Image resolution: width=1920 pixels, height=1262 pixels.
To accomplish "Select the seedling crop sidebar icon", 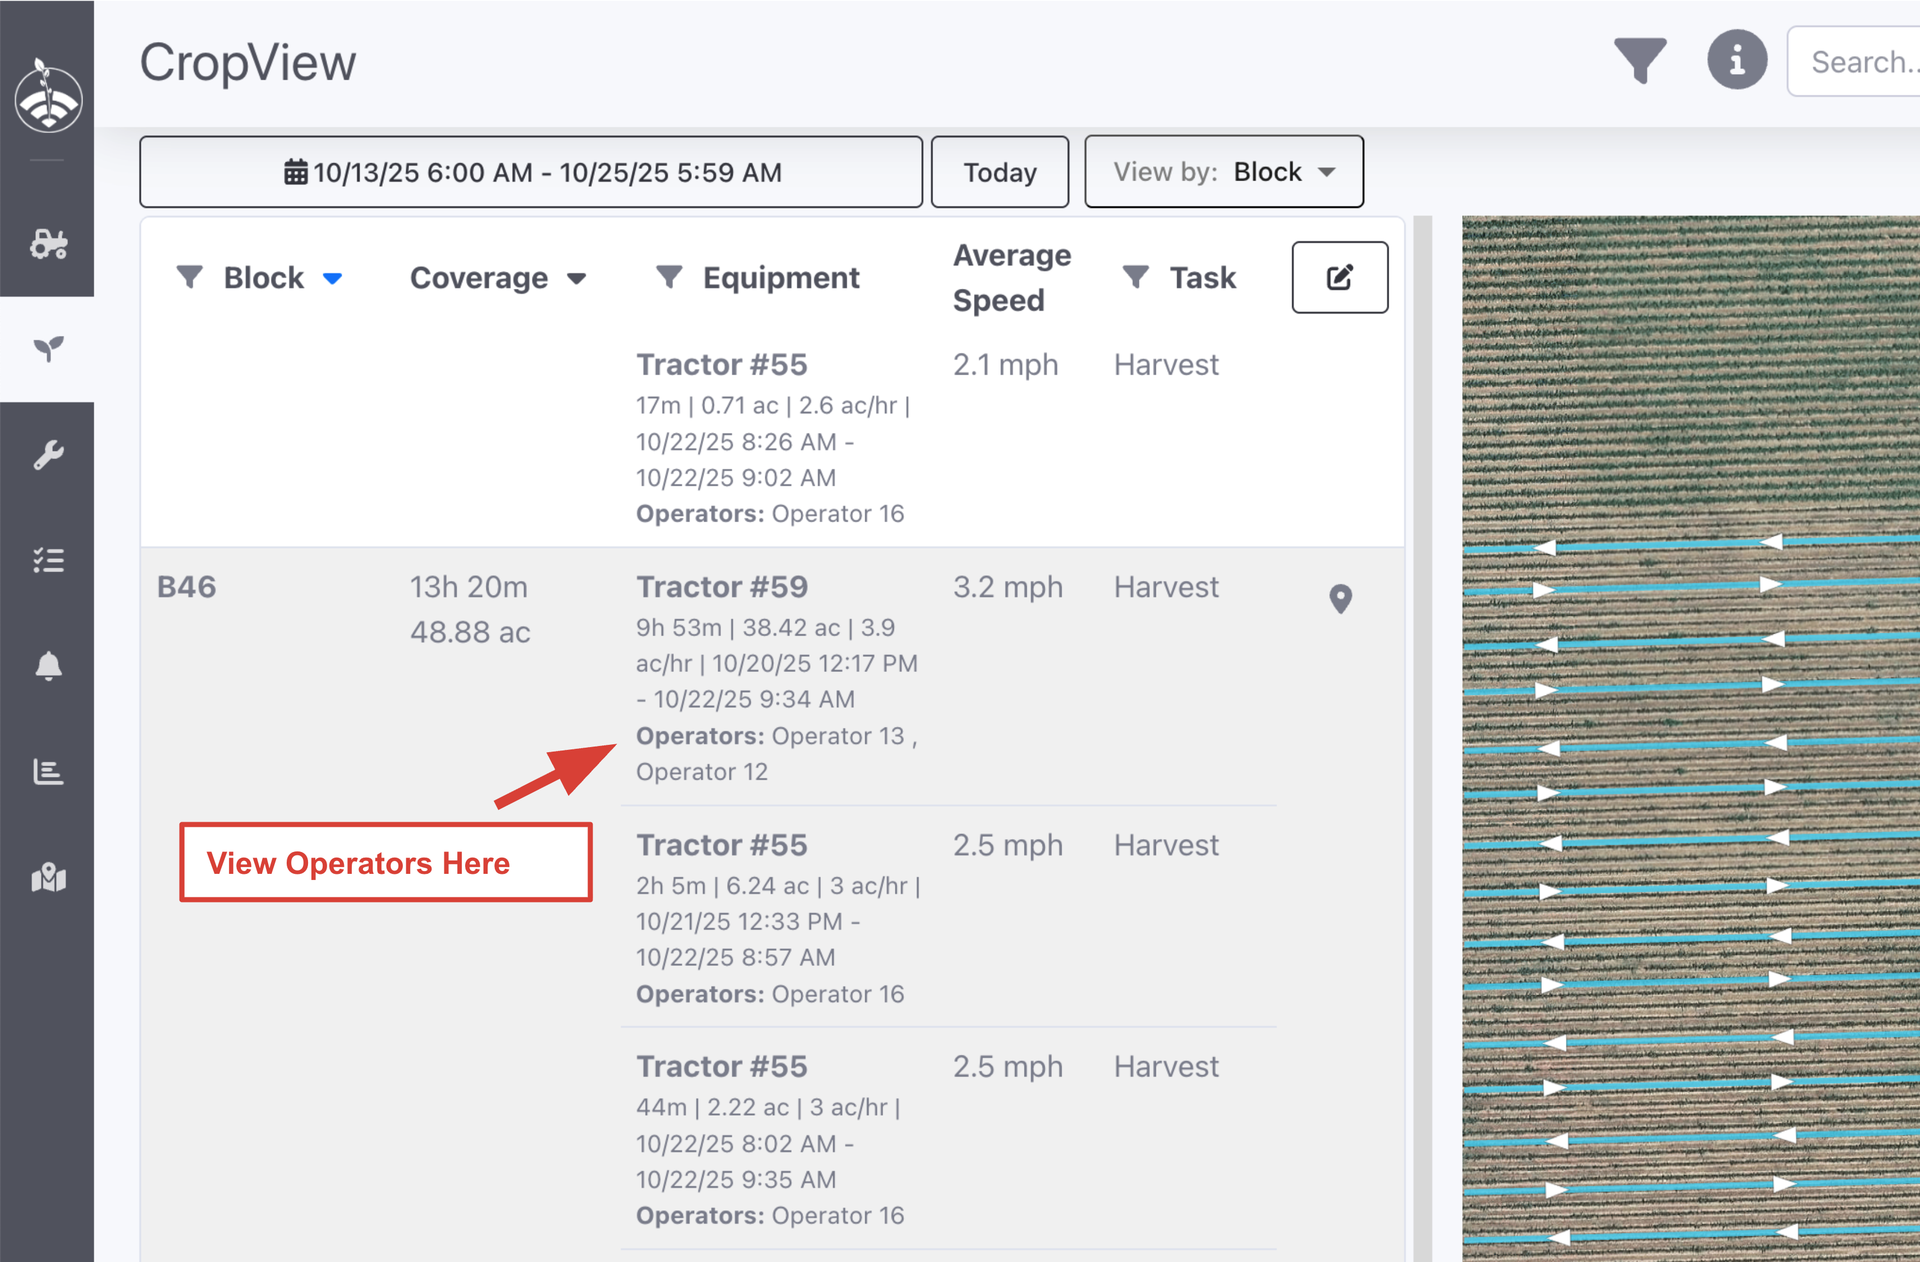I will [x=47, y=349].
